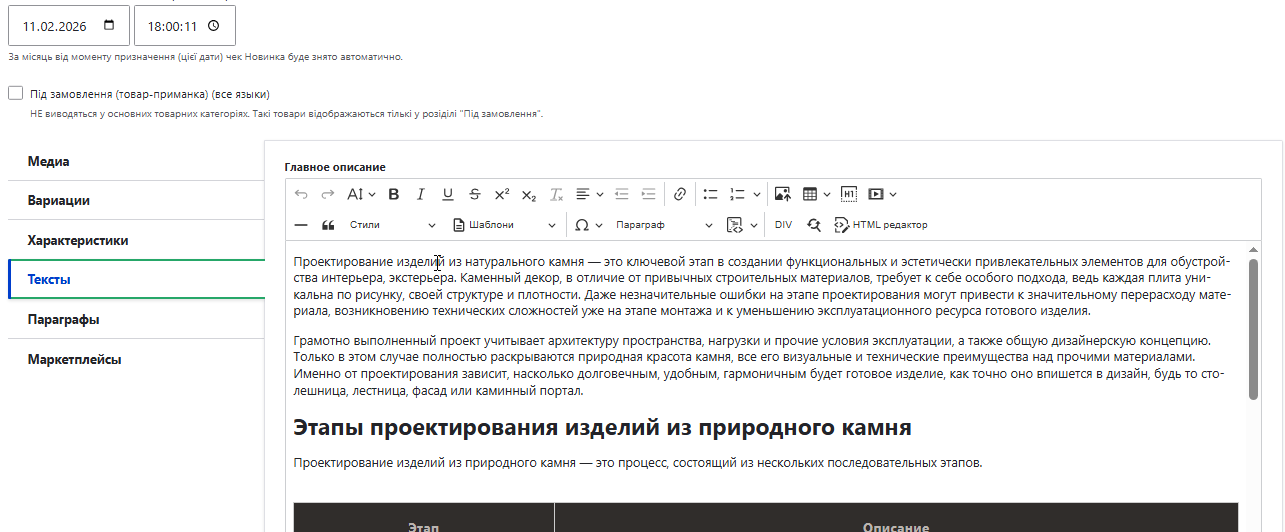Open the font size (AI) tool
The width and height of the screenshot is (1285, 532).
pos(355,194)
